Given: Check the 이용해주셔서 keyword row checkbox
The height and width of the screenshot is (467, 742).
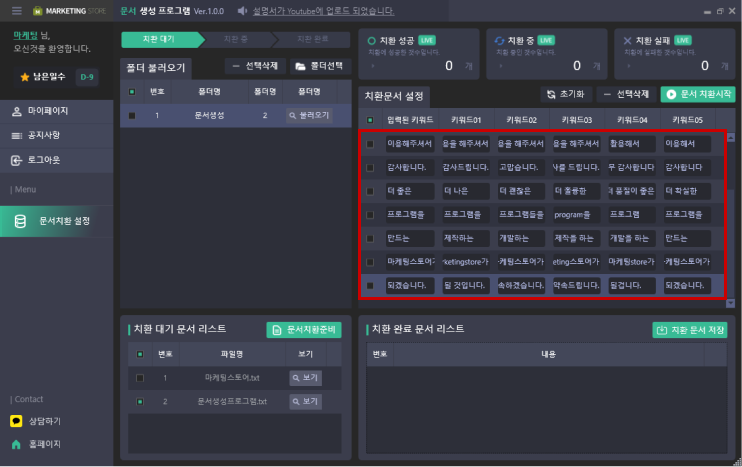Looking at the screenshot, I should point(370,144).
